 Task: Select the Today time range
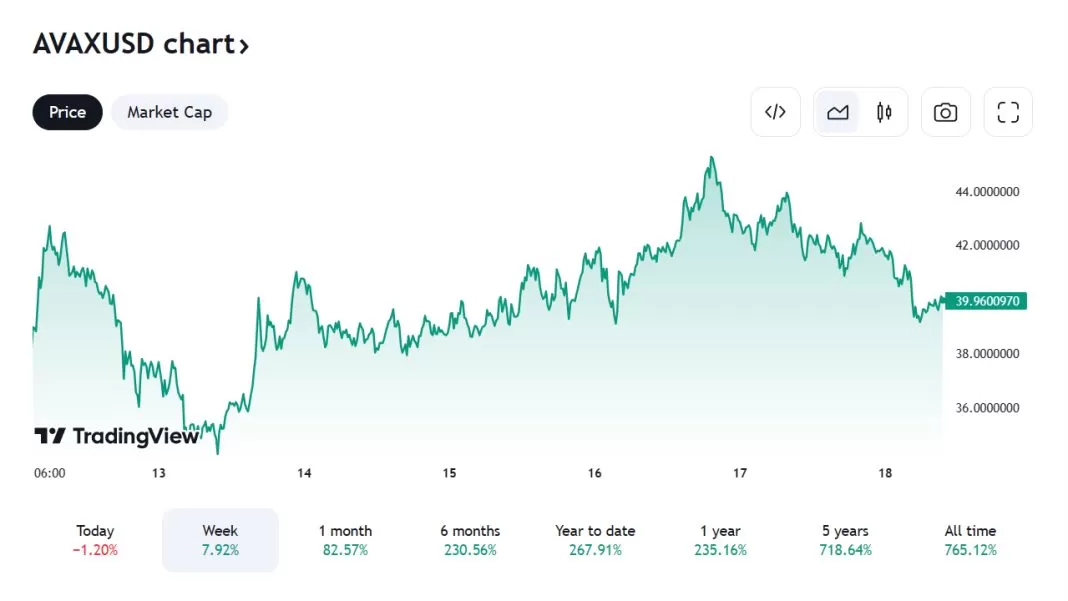click(95, 540)
